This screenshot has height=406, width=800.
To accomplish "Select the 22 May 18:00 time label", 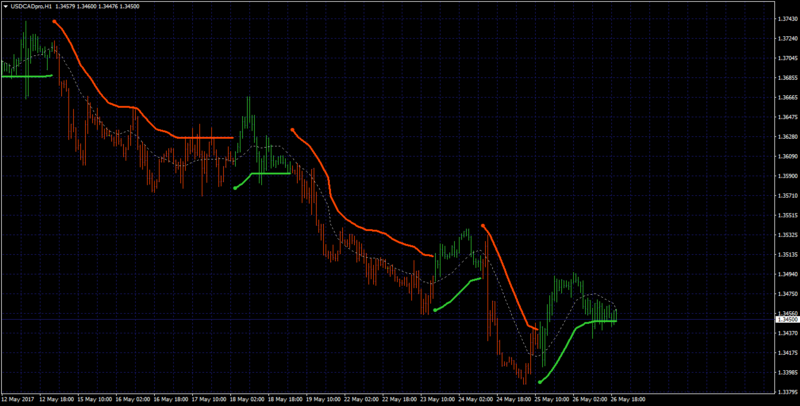I will [398, 397].
